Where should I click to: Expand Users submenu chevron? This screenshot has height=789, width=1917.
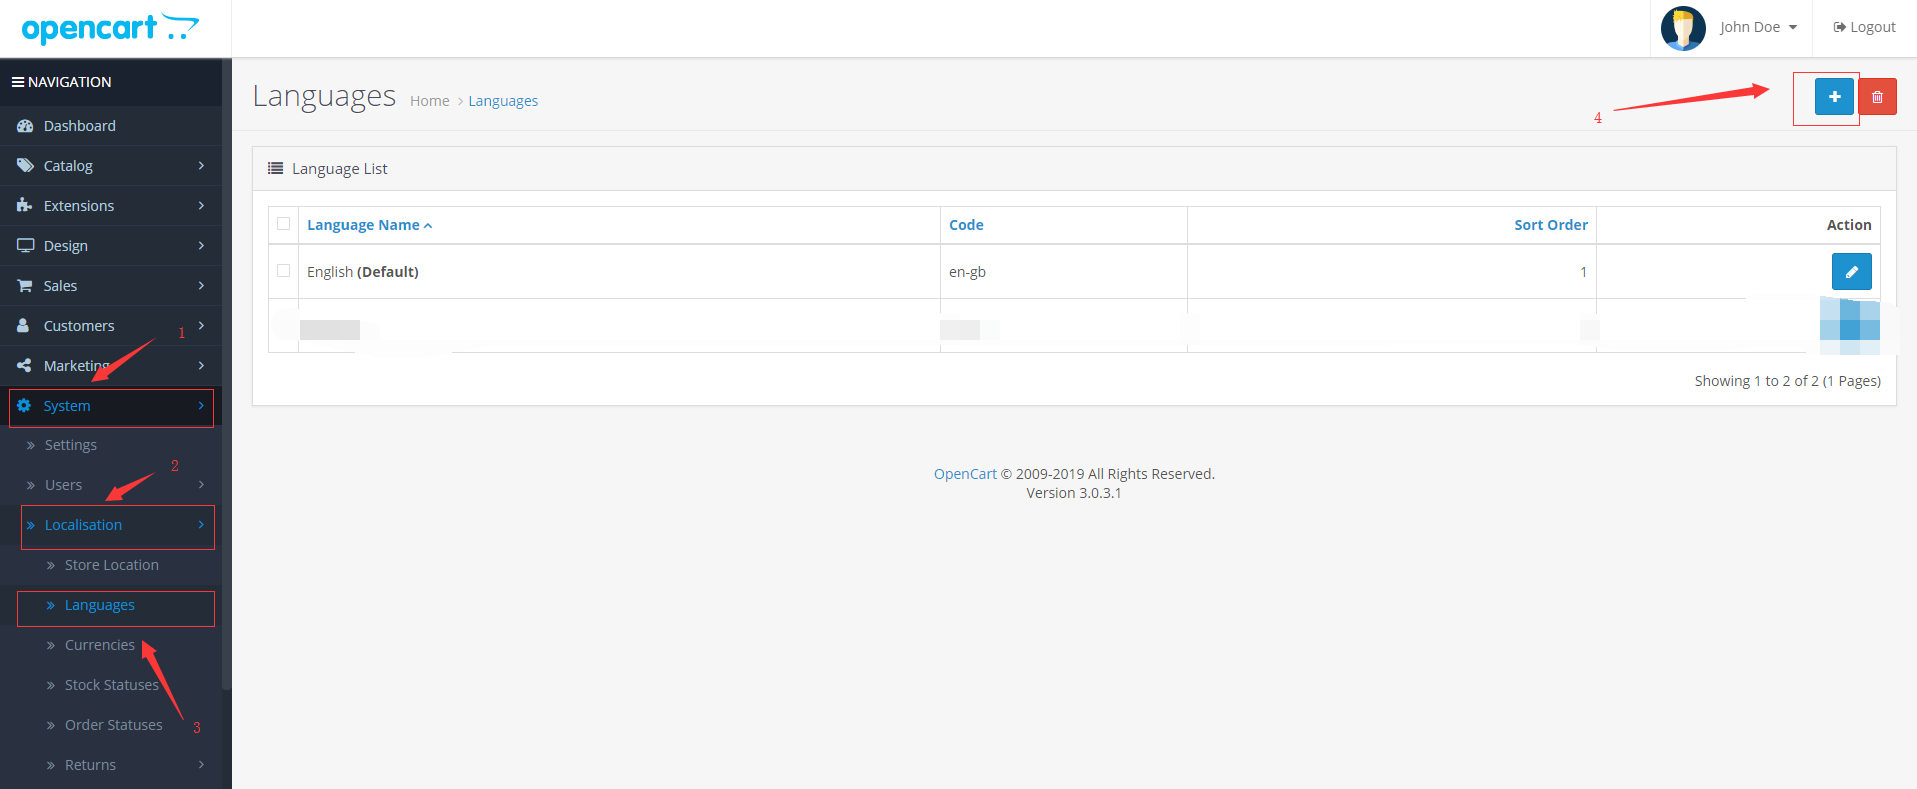[201, 485]
